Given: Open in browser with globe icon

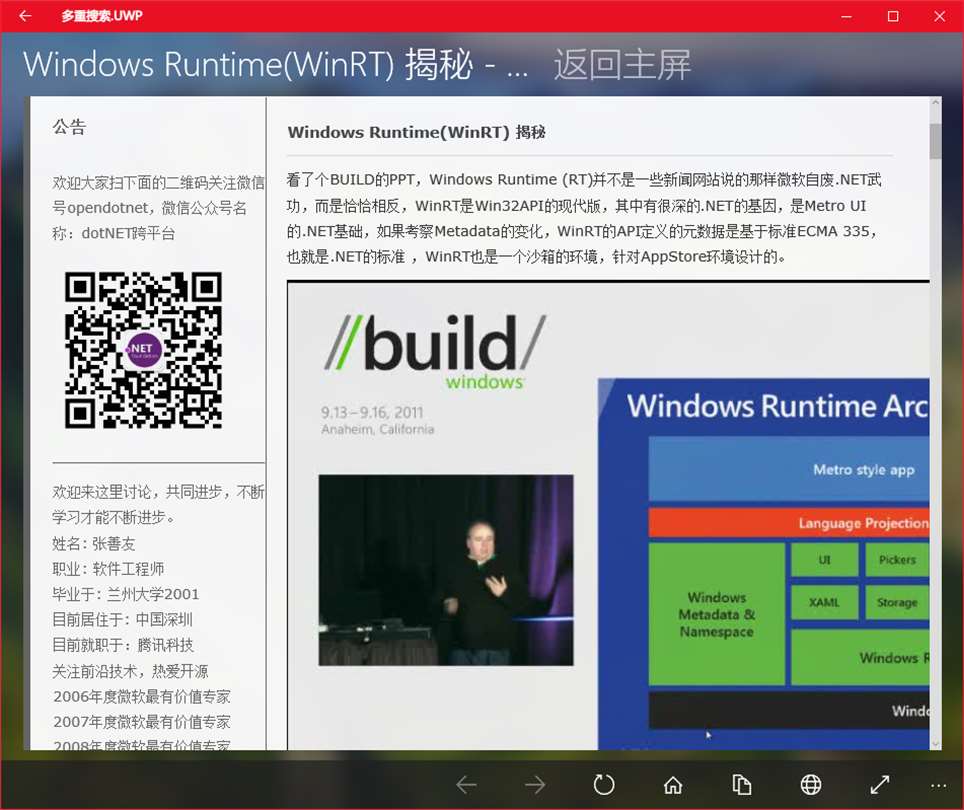Looking at the screenshot, I should (x=810, y=784).
